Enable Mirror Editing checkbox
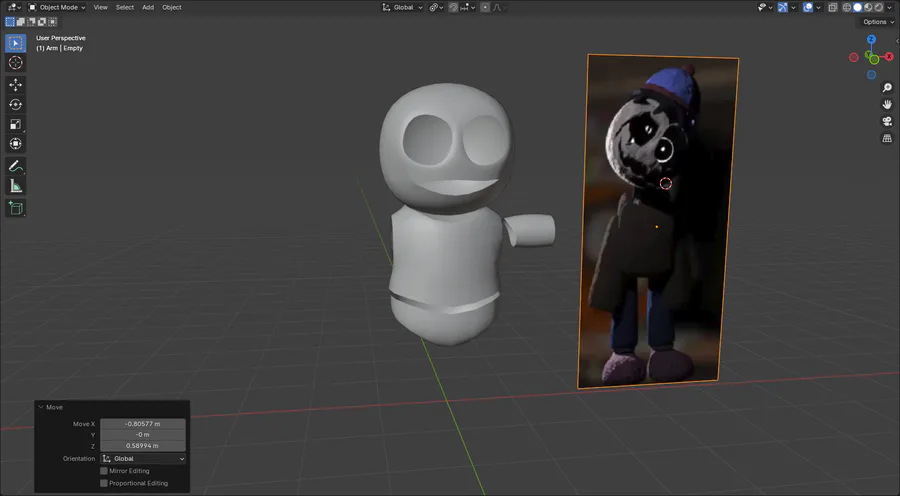The image size is (900, 496). (104, 471)
